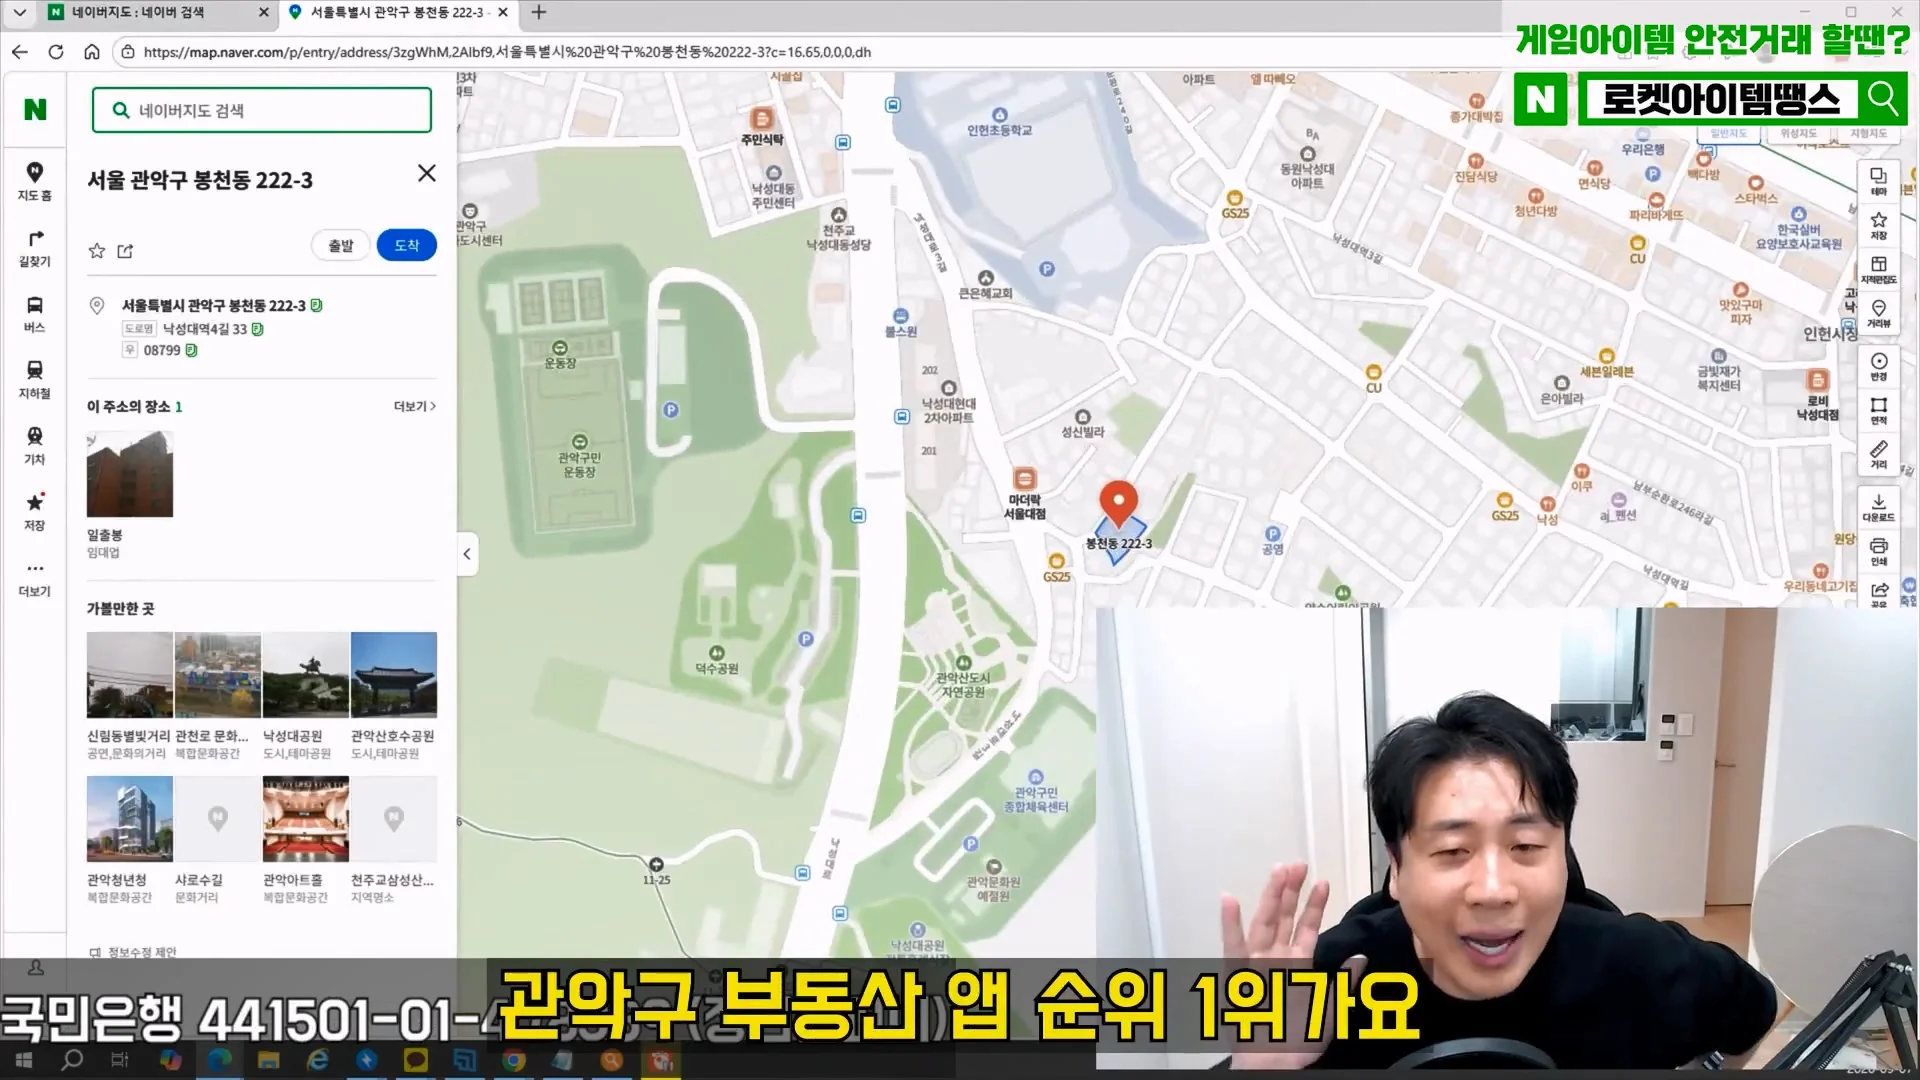Select the 버스 sidebar icon

(x=34, y=314)
